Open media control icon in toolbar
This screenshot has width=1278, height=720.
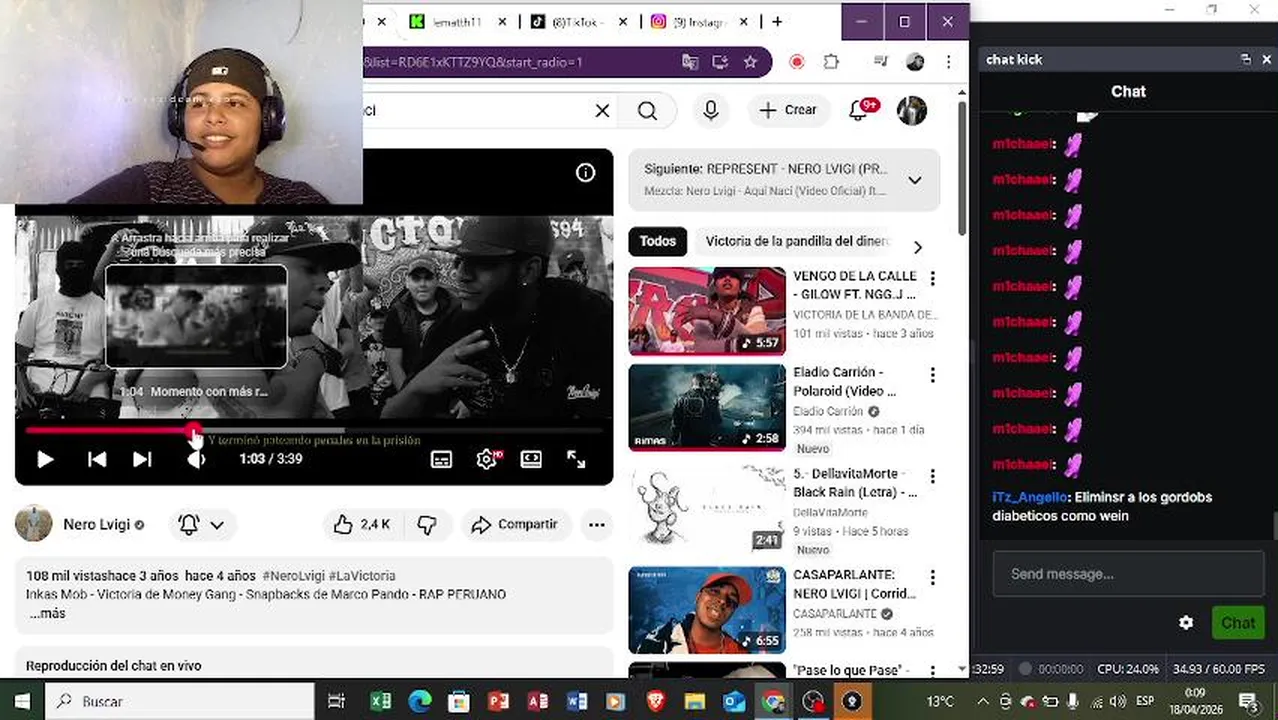(x=880, y=62)
